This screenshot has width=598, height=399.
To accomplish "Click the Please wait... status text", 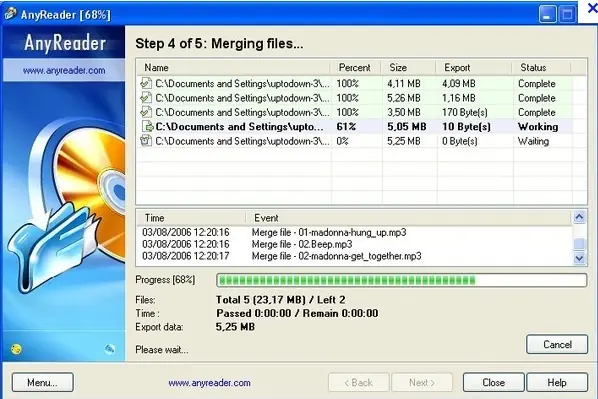I will (162, 349).
